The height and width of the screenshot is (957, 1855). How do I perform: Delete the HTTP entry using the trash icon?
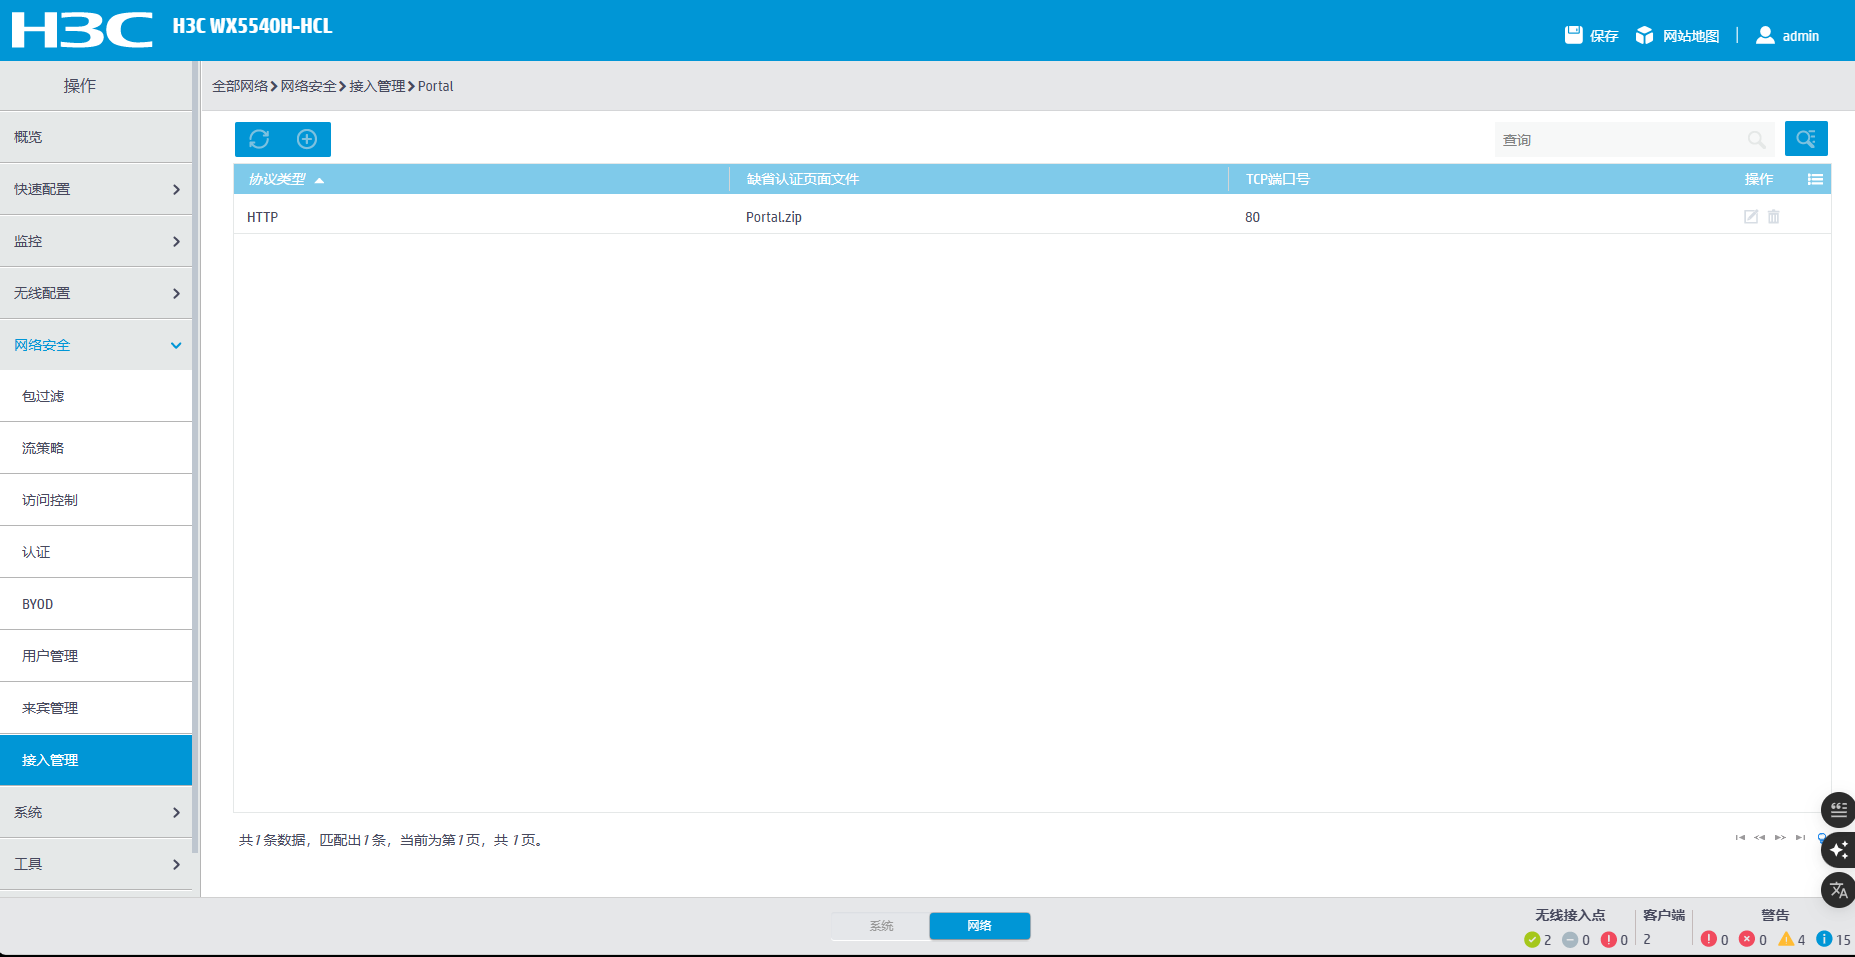[1773, 217]
